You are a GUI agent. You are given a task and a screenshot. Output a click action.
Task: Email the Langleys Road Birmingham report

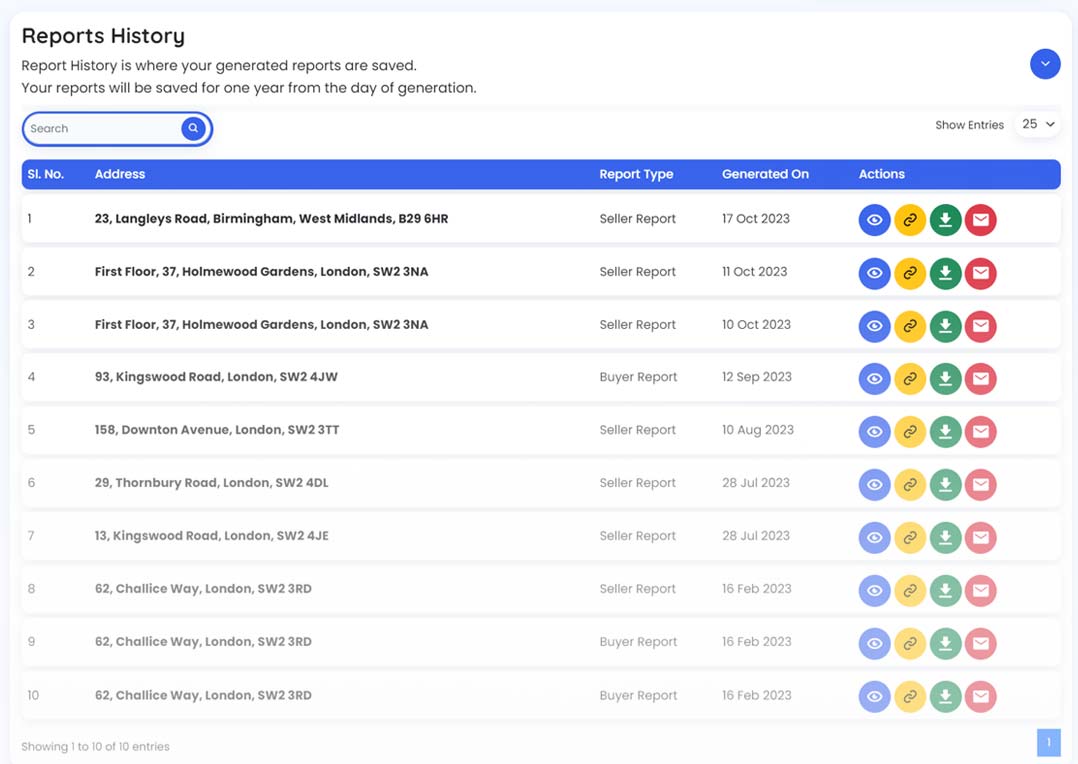[981, 220]
